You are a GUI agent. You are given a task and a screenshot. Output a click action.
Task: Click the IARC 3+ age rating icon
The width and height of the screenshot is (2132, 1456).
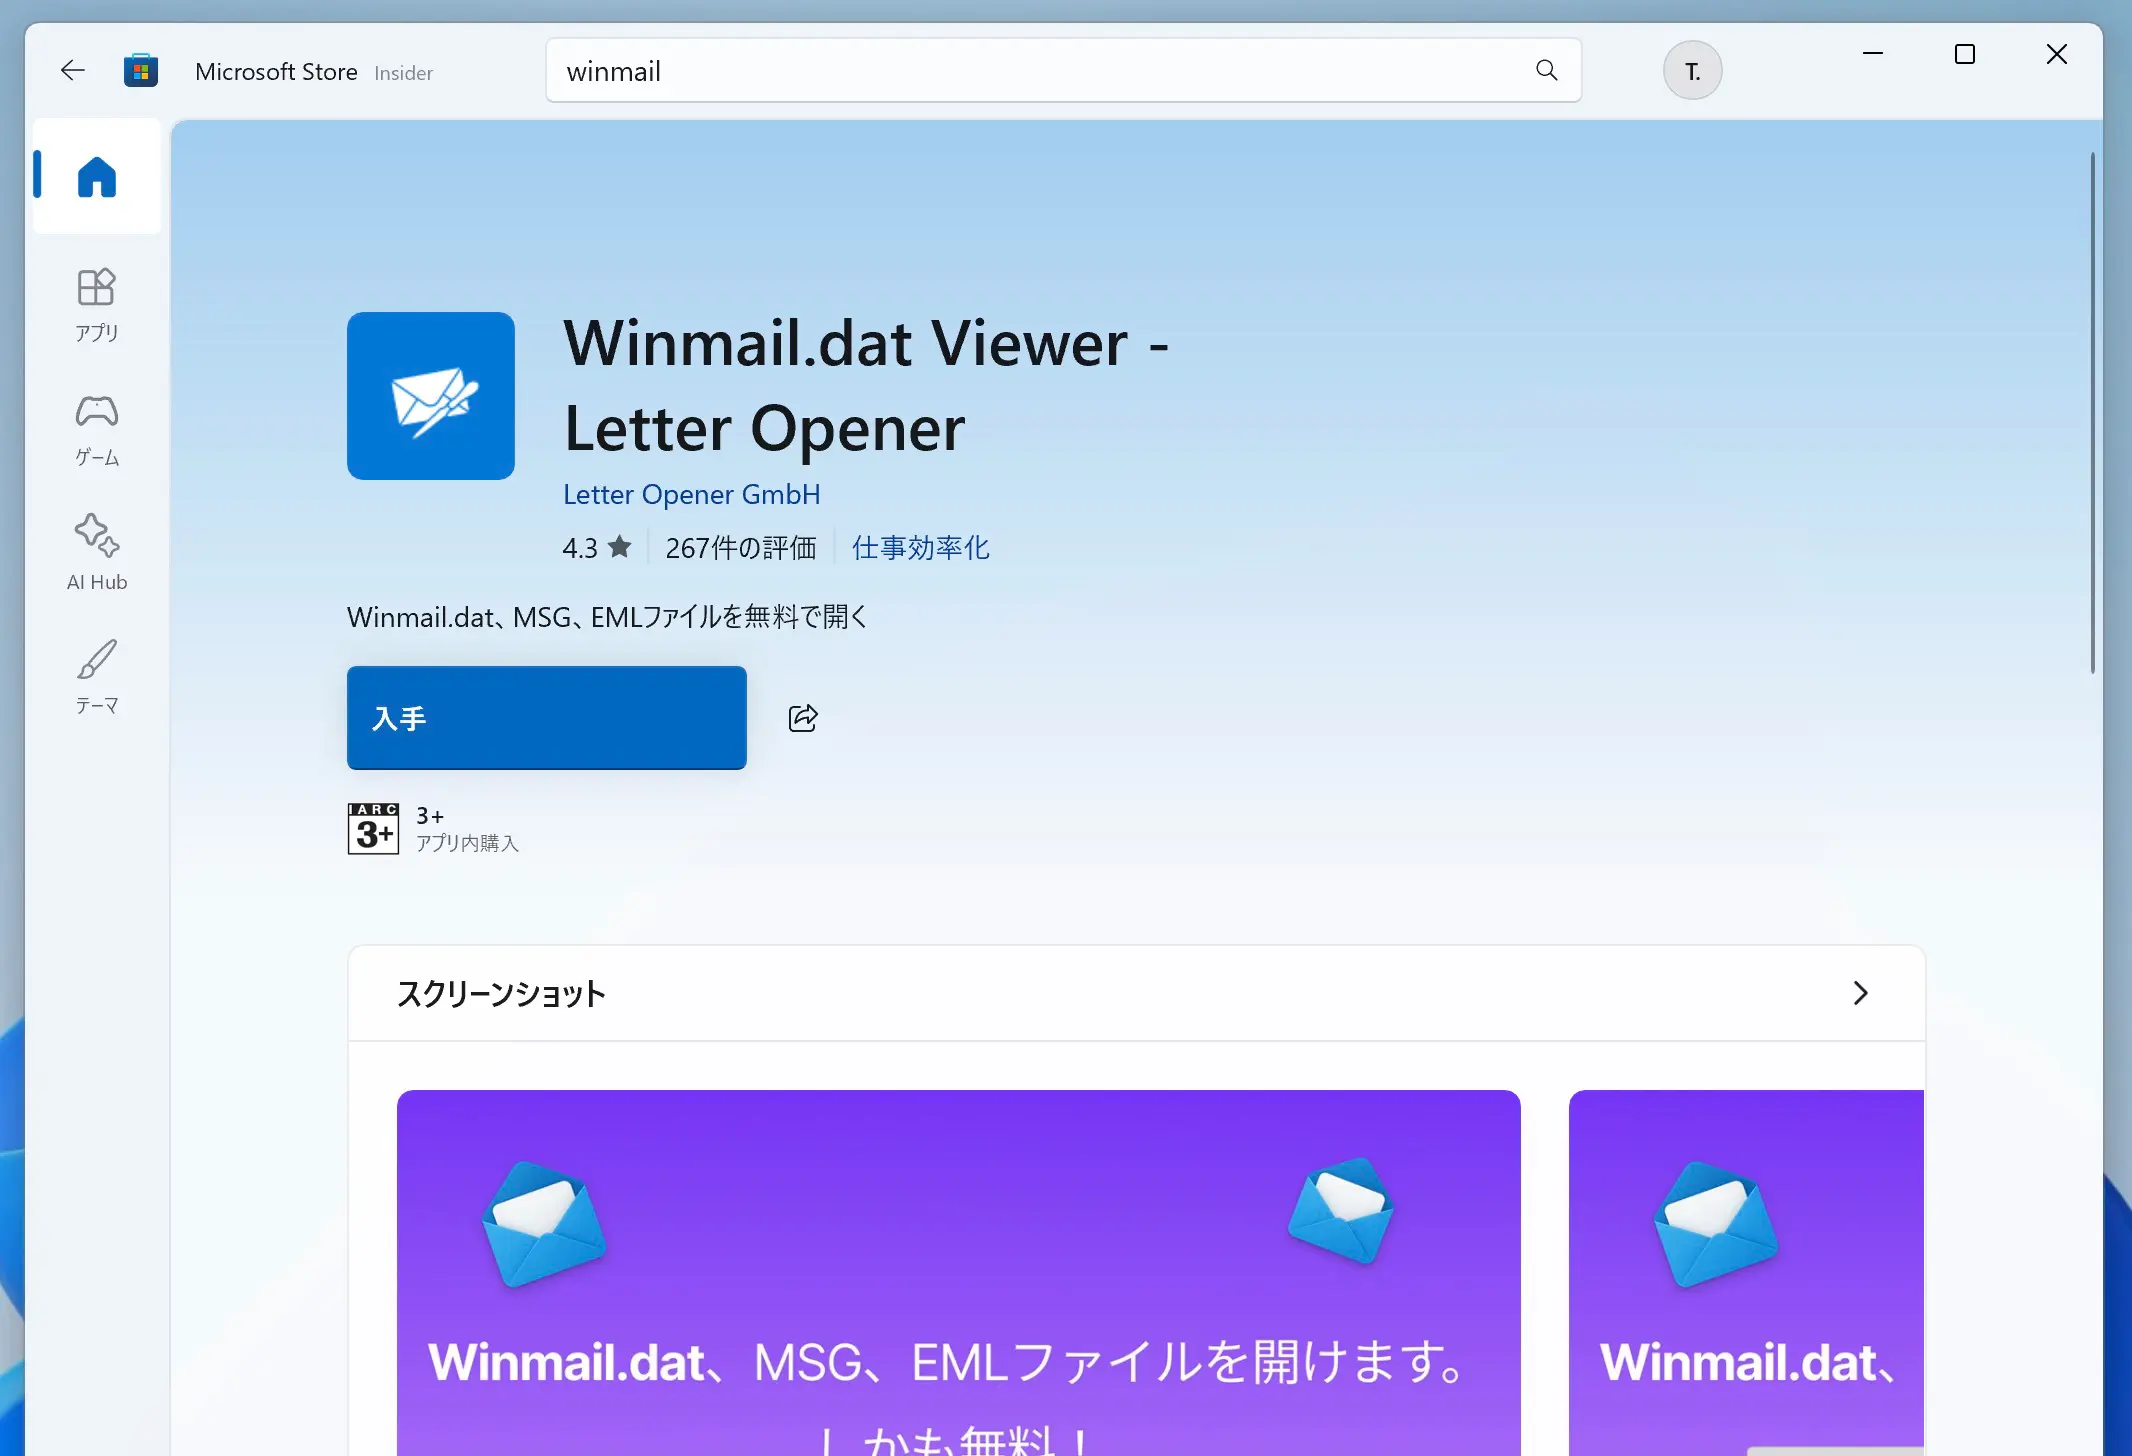tap(373, 829)
